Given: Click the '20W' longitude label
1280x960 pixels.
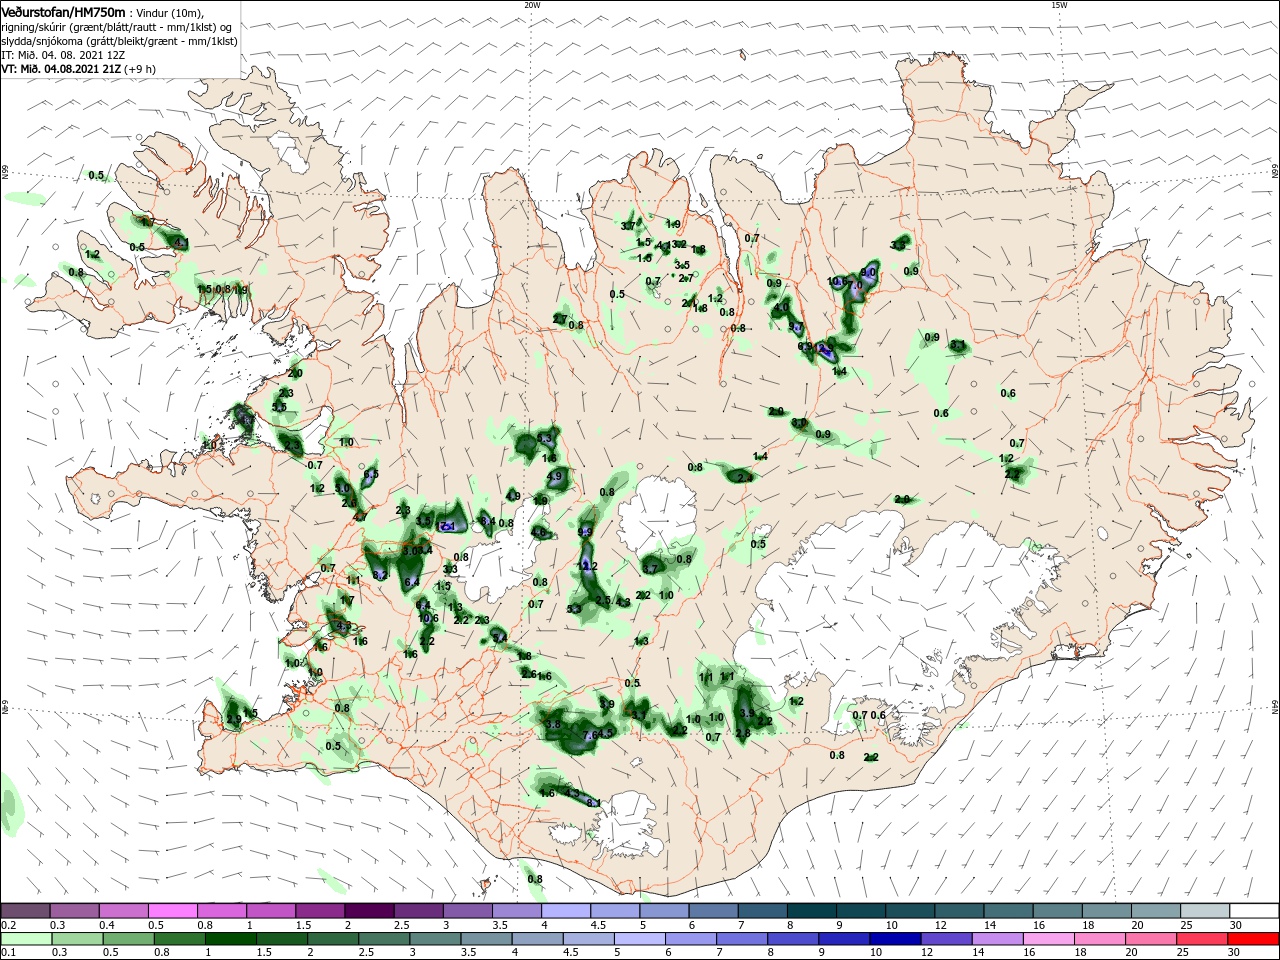Looking at the screenshot, I should (x=532, y=5).
